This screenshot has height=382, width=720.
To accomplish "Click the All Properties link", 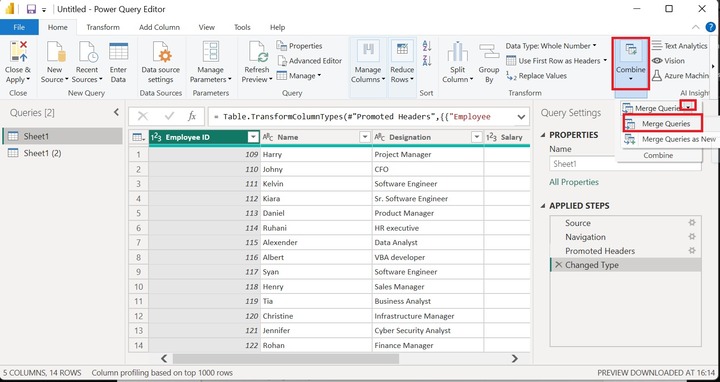I will (x=574, y=182).
